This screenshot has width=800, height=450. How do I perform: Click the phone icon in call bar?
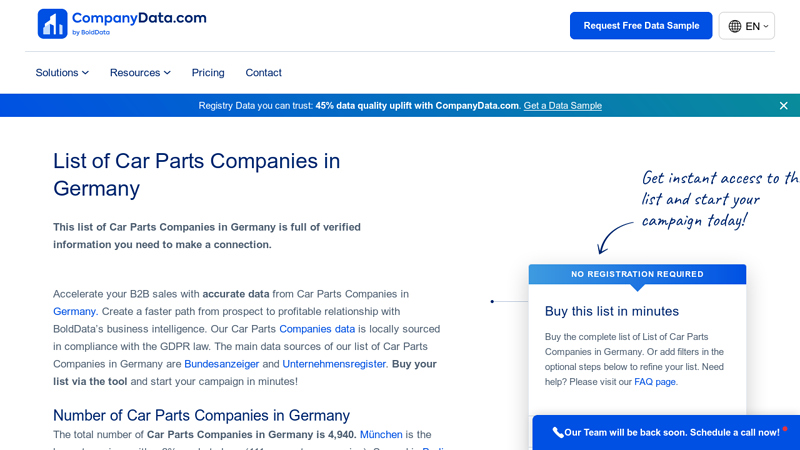coord(557,433)
